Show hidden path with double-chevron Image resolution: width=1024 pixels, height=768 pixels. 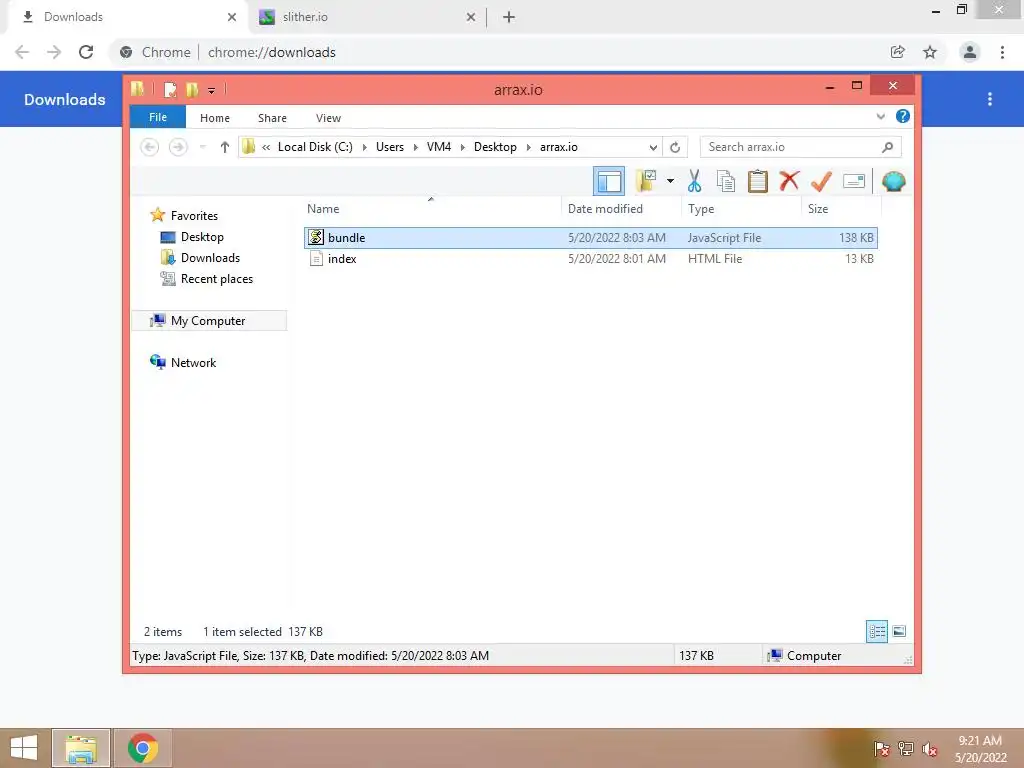[266, 148]
